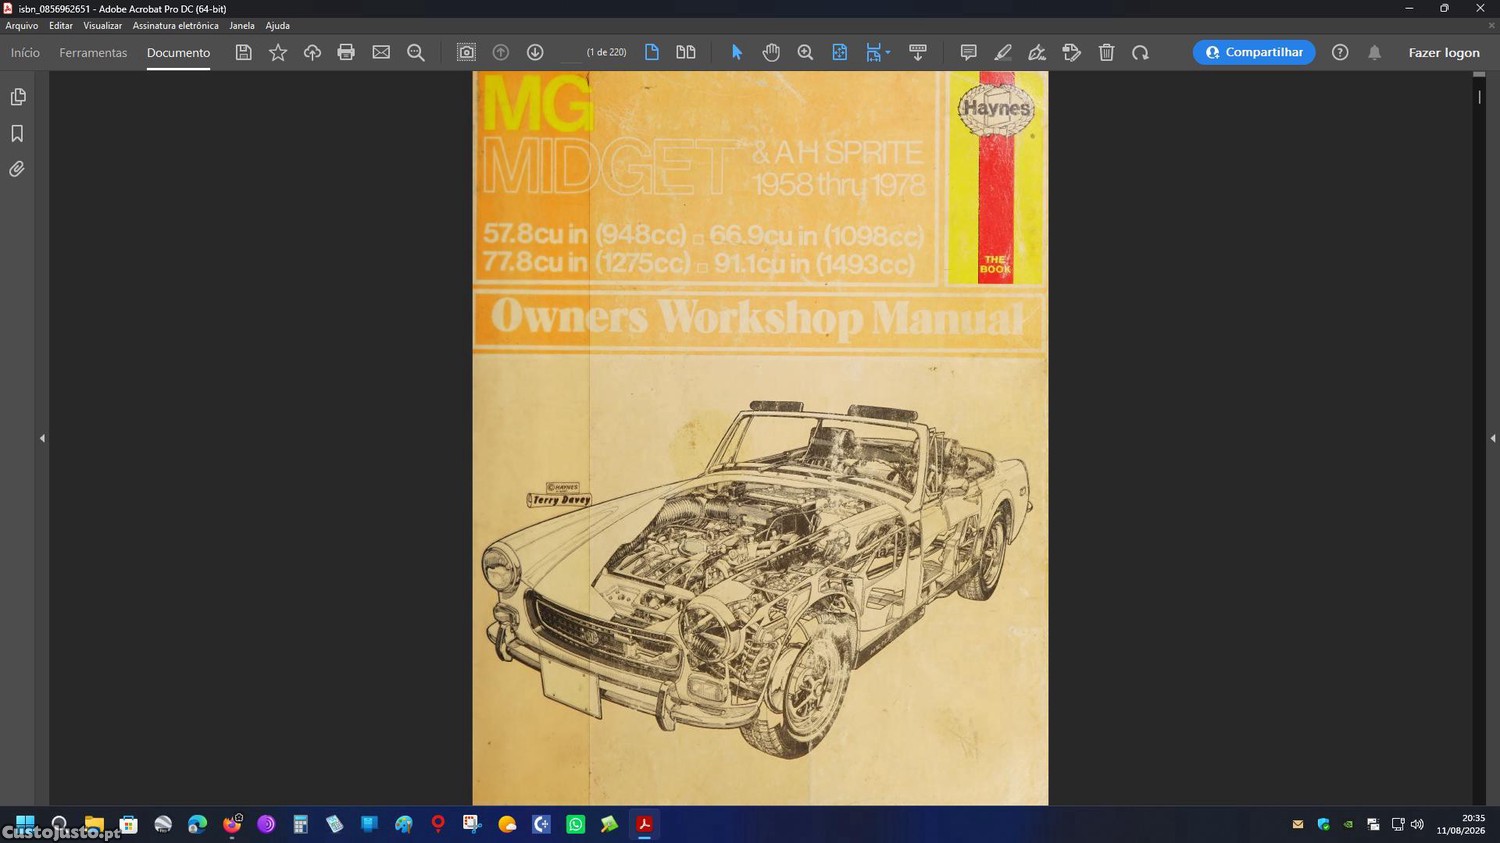Select the Documento tab
This screenshot has height=843, width=1500.
point(178,52)
